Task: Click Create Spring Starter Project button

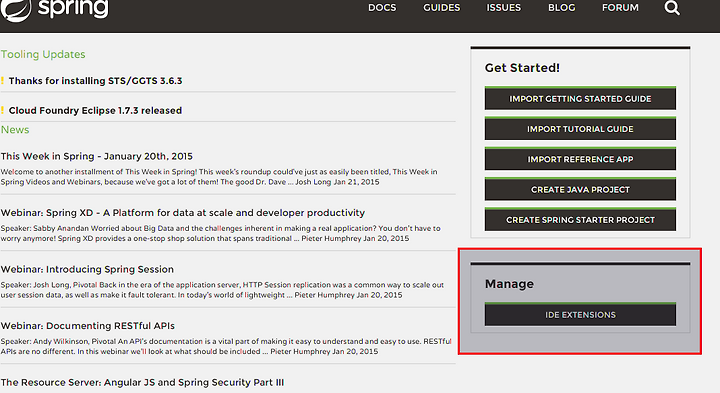Action: (580, 219)
